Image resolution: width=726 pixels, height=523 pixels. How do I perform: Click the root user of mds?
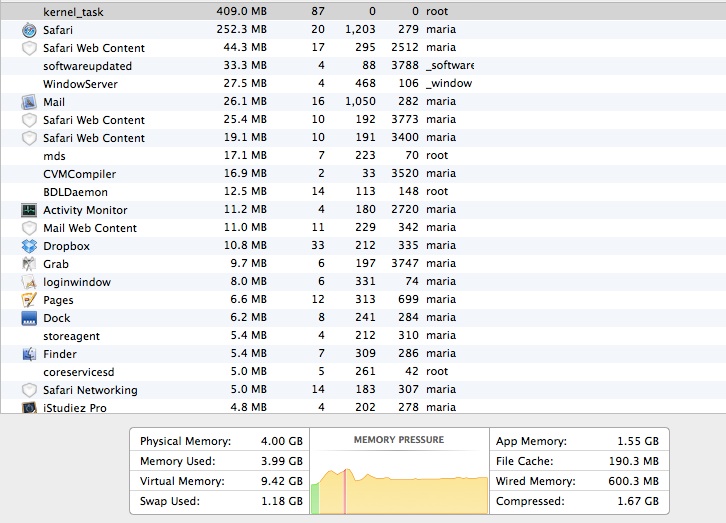pos(437,155)
